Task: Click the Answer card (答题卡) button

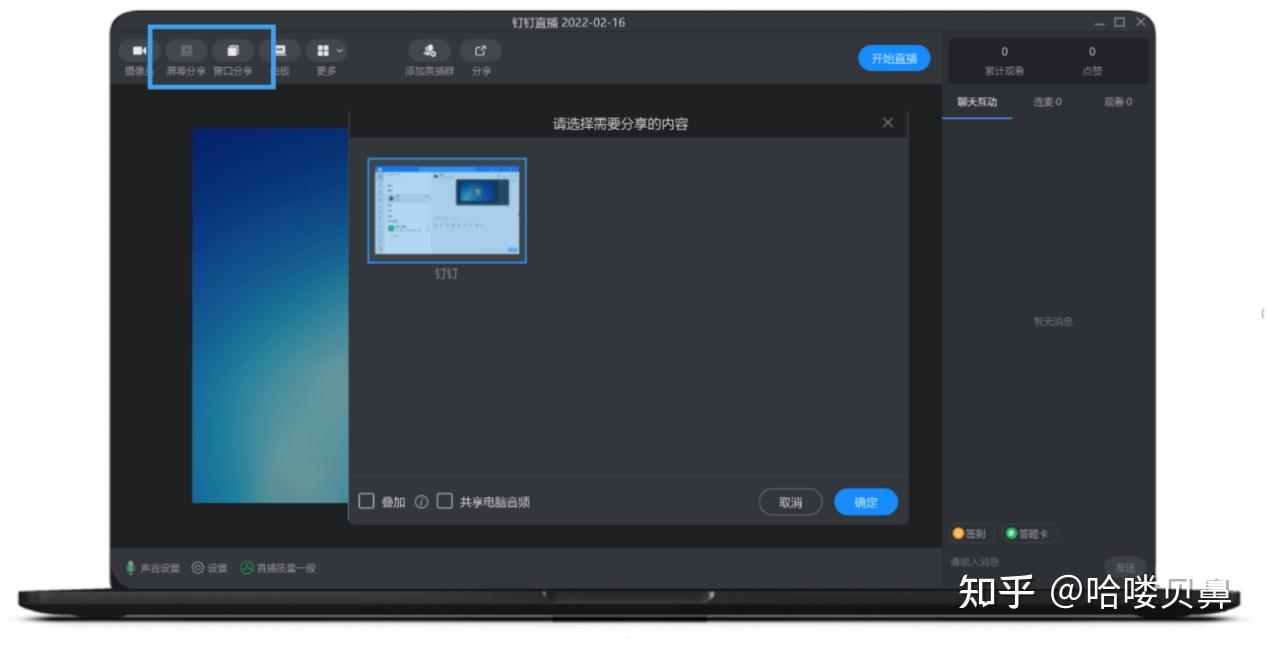Action: (1029, 534)
